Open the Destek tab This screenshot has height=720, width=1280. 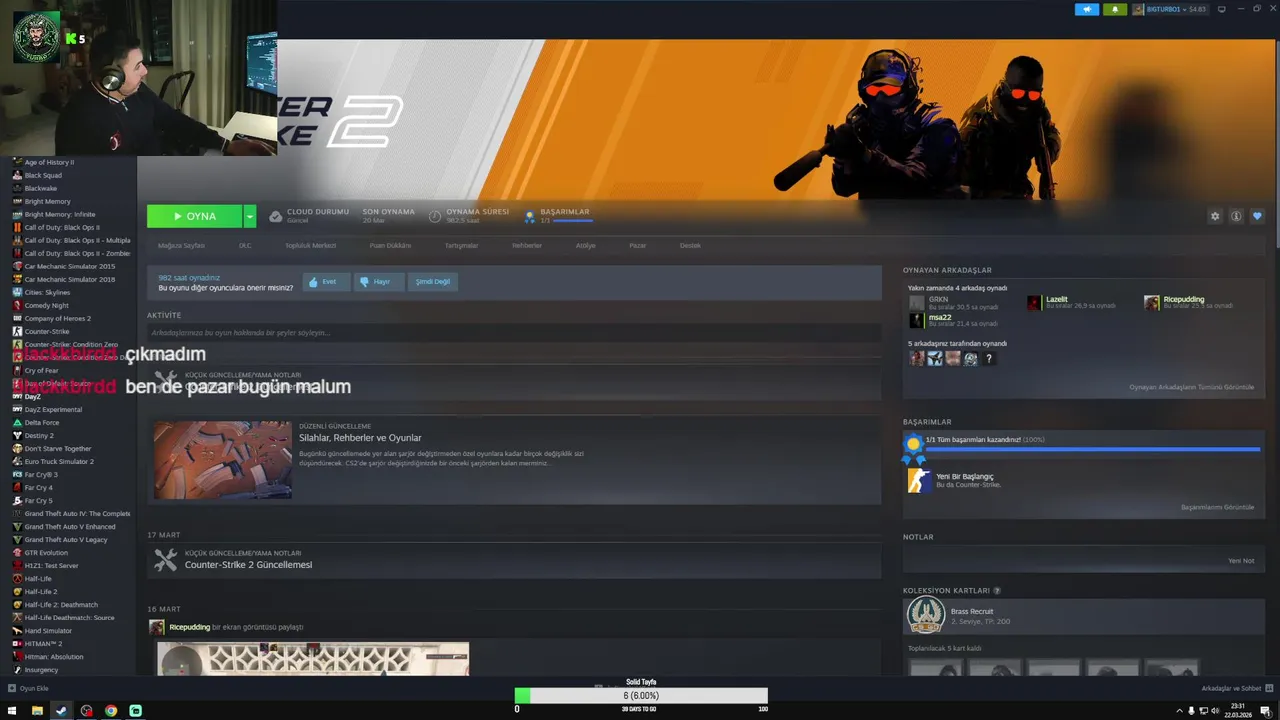point(690,245)
